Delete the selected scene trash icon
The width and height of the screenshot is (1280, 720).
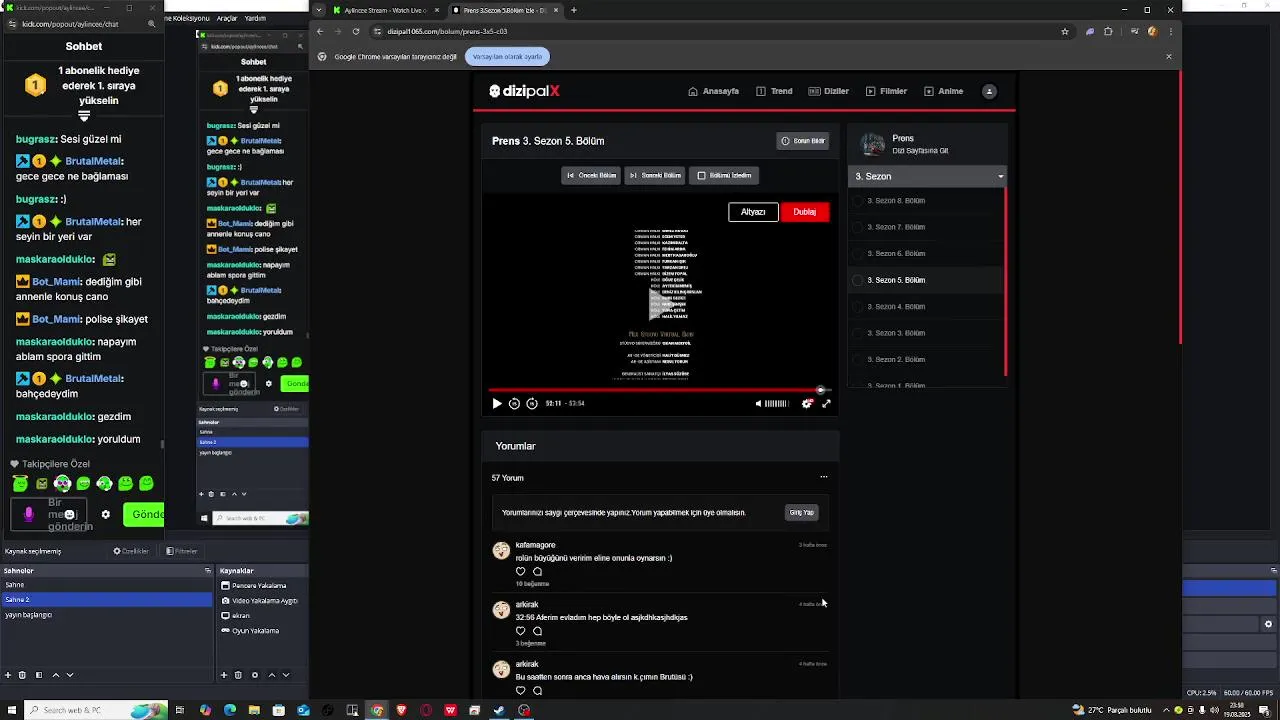(23, 675)
